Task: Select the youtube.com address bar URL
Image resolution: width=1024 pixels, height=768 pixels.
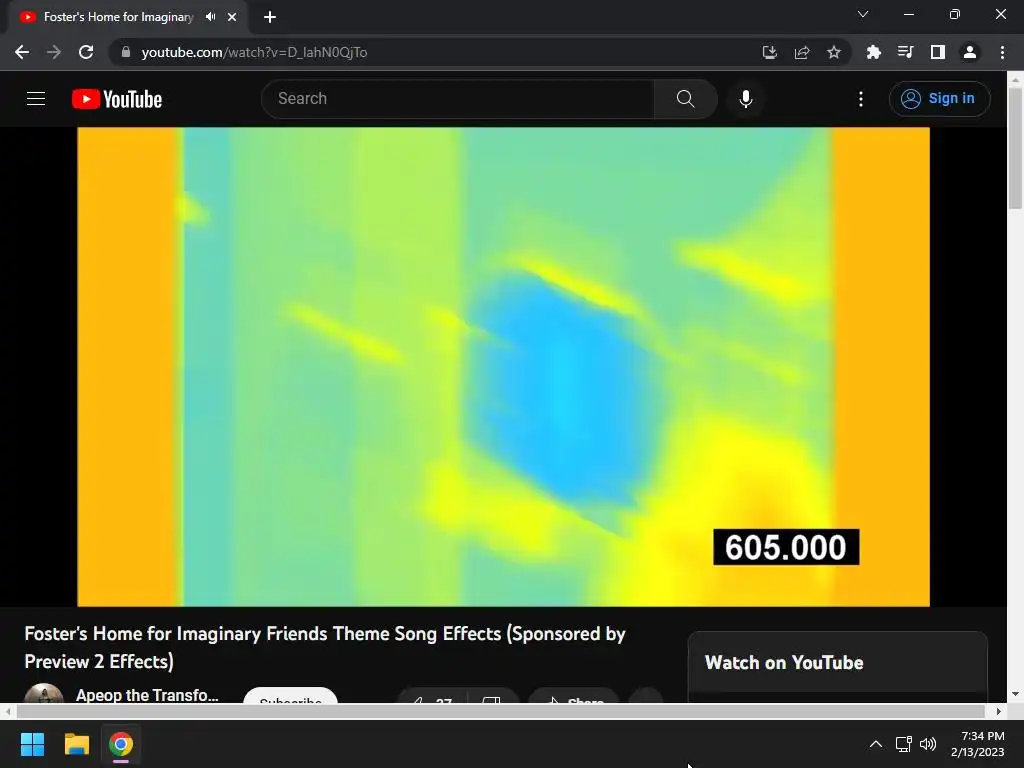Action: pos(254,52)
